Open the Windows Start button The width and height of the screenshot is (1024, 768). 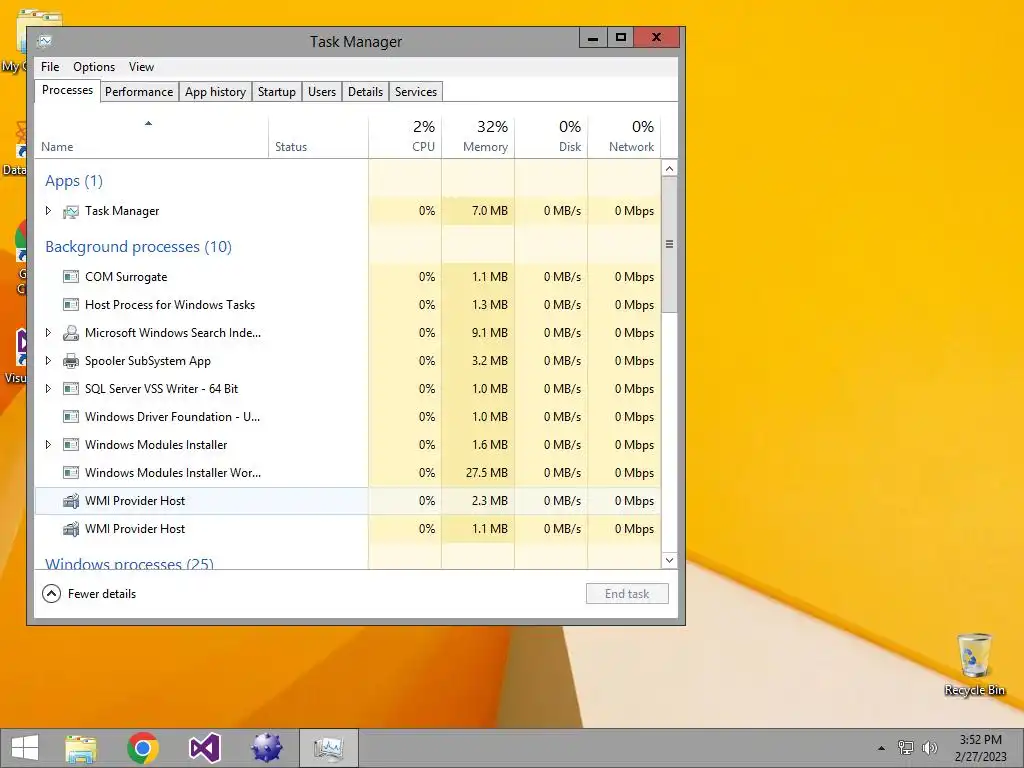(x=25, y=748)
